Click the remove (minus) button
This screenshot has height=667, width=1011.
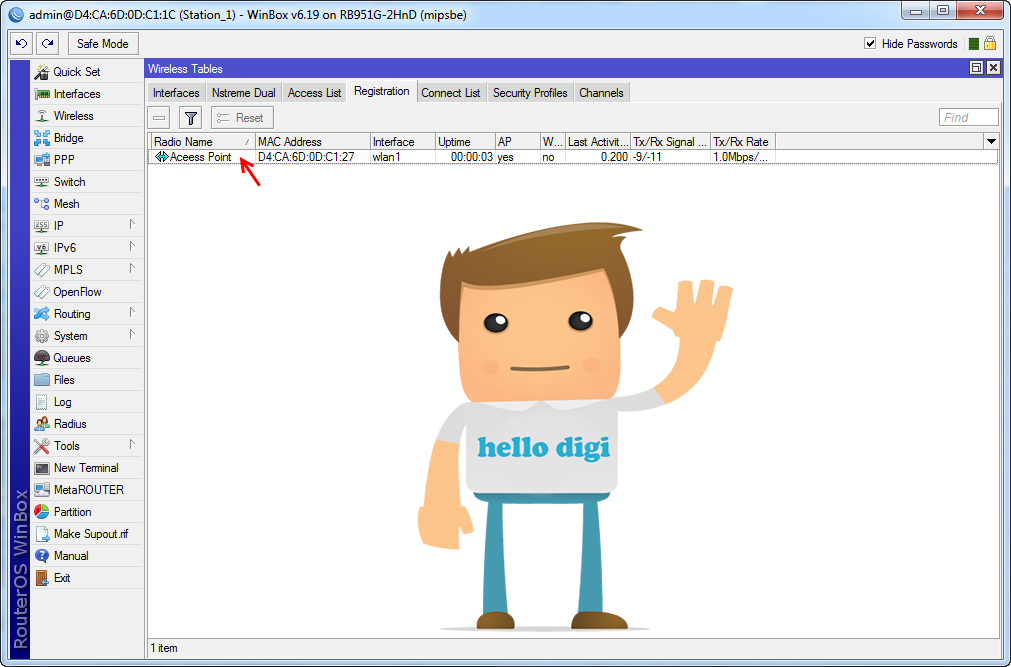[159, 118]
